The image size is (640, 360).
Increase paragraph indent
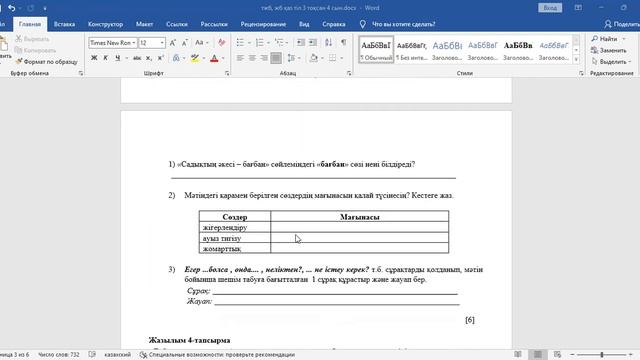coord(313,43)
